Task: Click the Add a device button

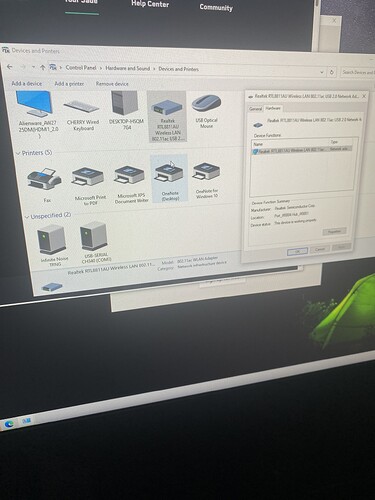Action: click(x=27, y=83)
